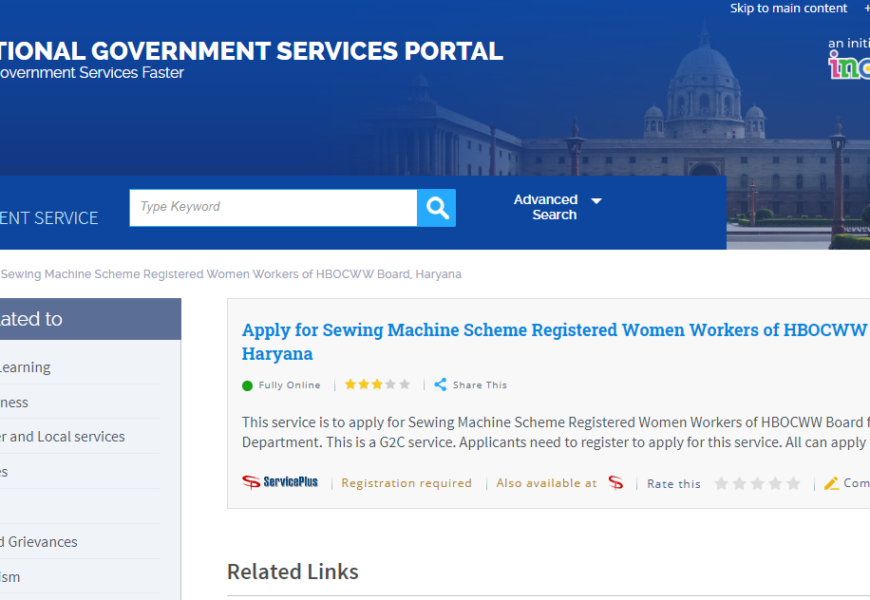
Task: Rate this service five stars
Action: pyautogui.click(x=793, y=483)
